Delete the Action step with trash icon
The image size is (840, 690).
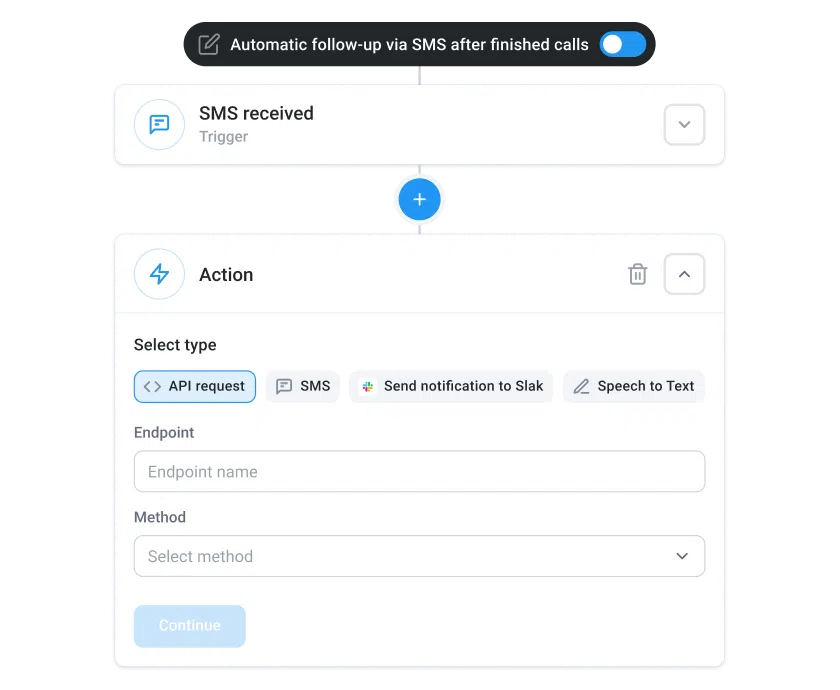[x=637, y=274]
